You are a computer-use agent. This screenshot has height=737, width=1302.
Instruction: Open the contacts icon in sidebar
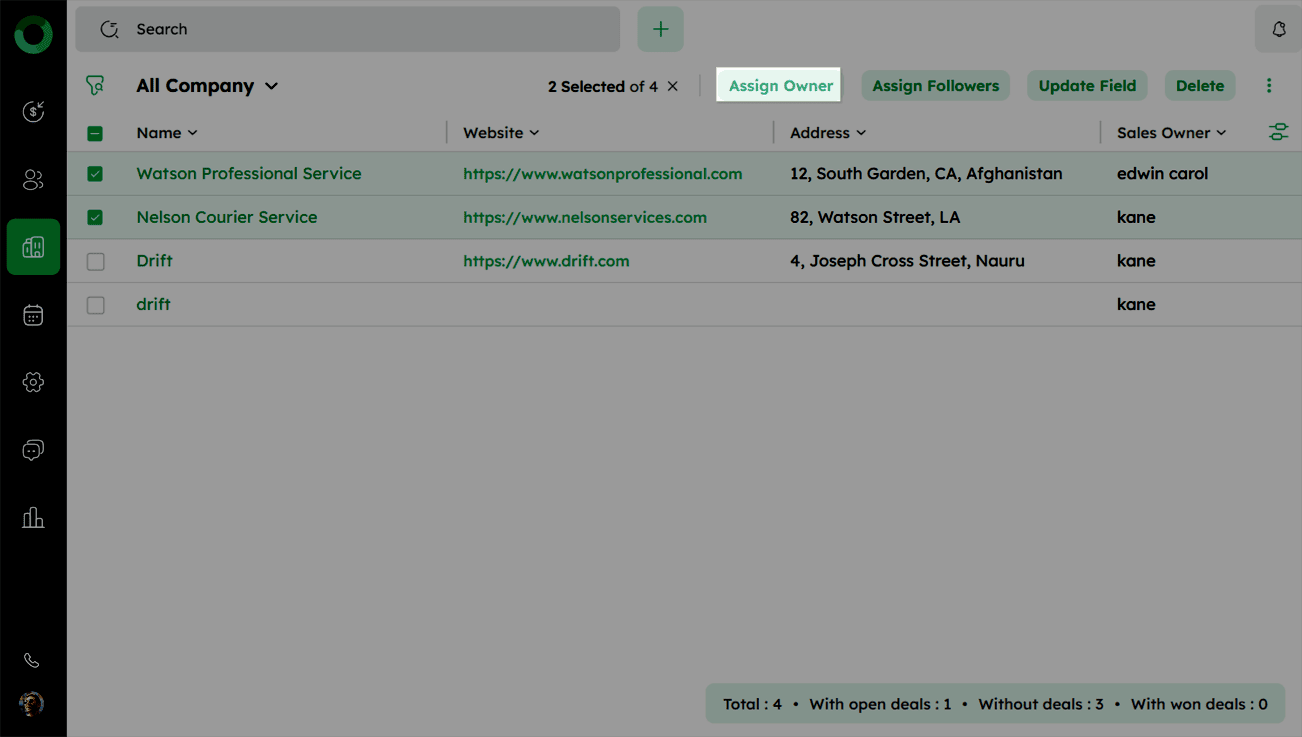pos(33,180)
